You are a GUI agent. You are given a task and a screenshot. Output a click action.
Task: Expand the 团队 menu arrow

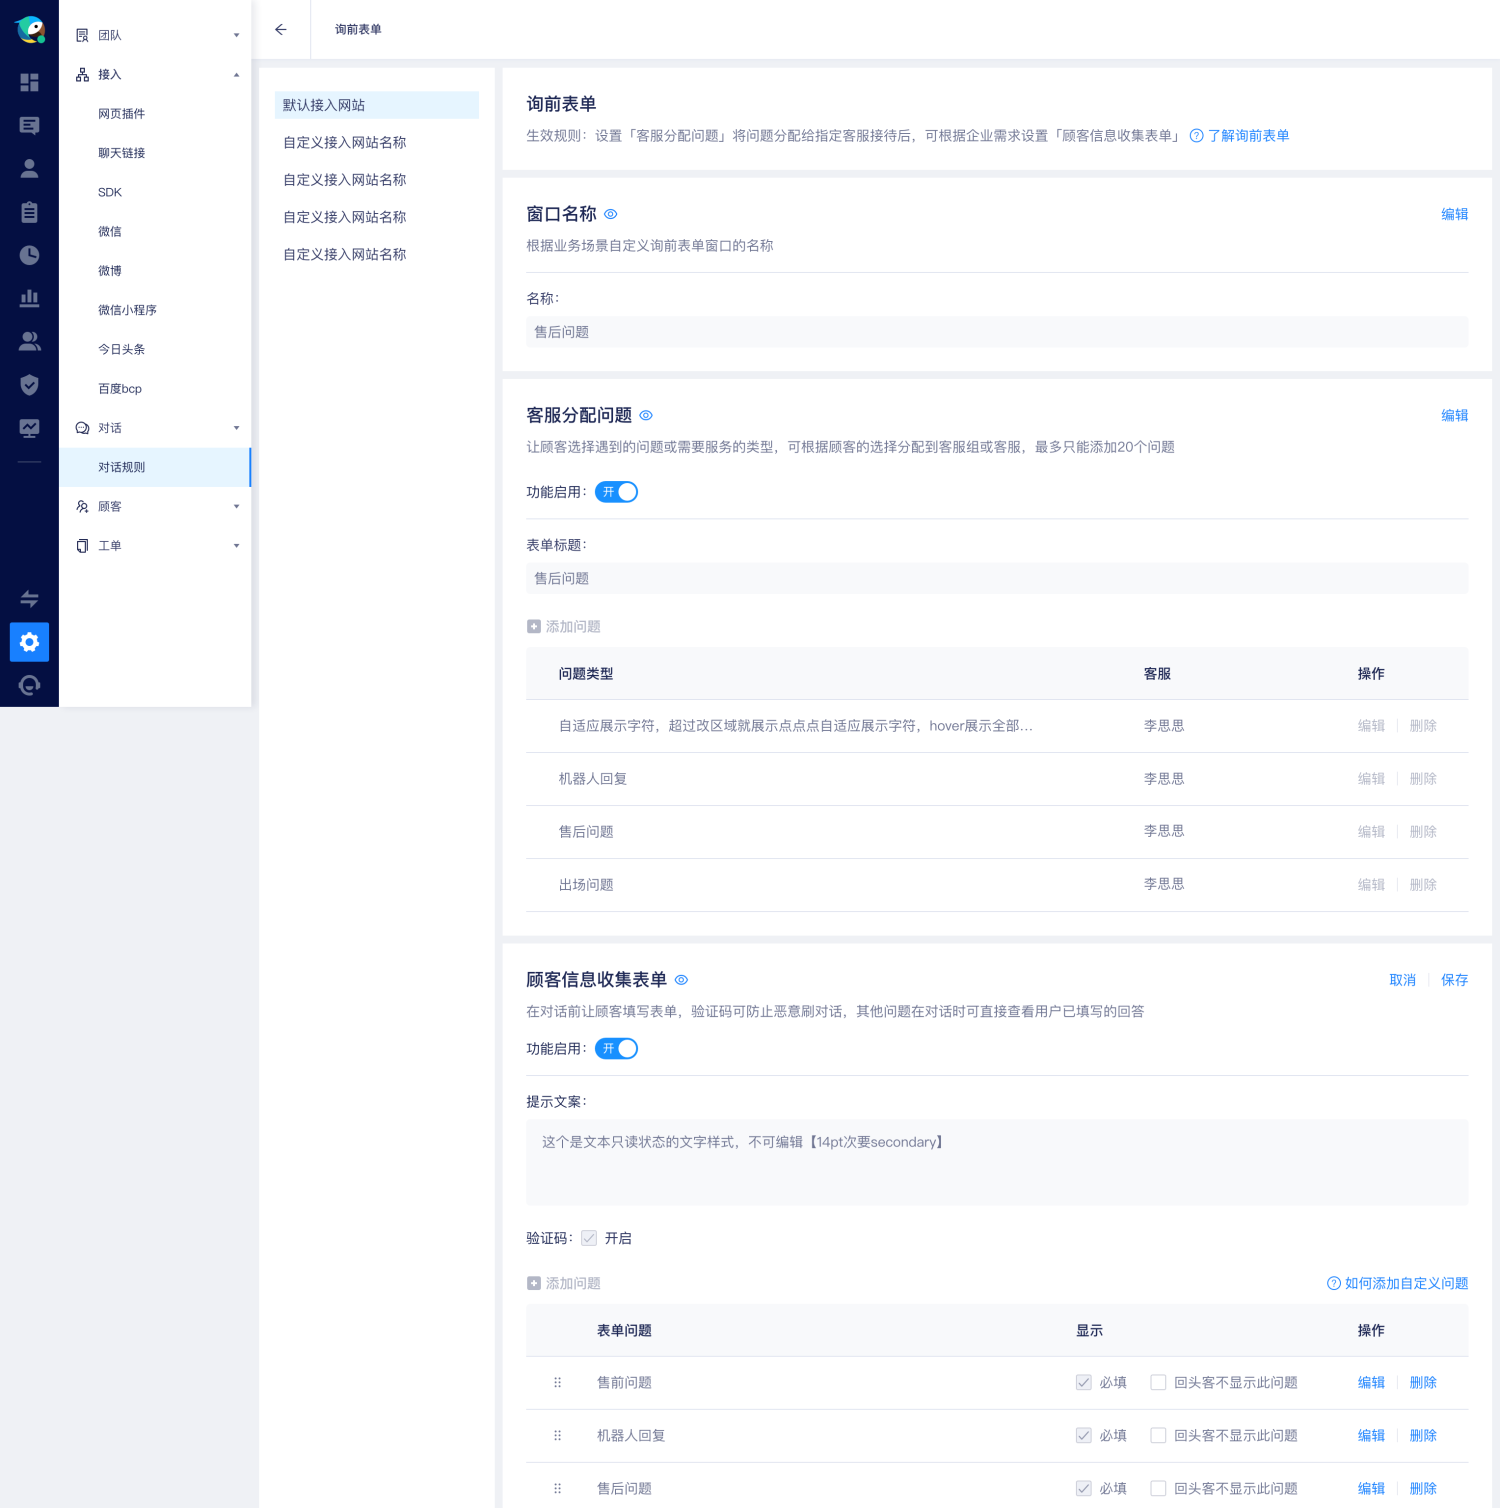[237, 35]
